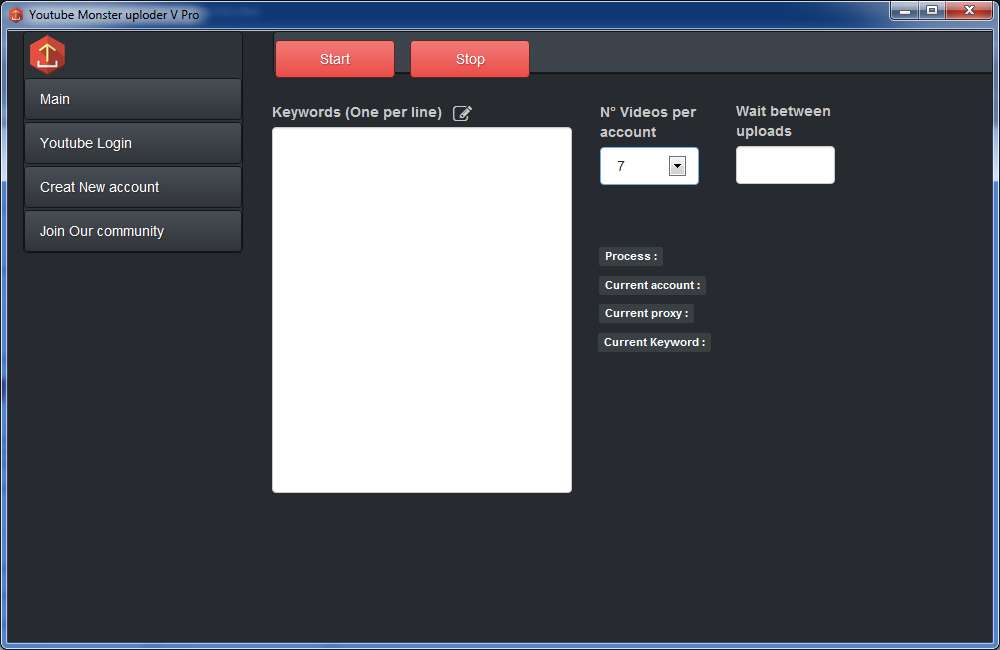1000x650 pixels.
Task: Click the Keywords (One per line) heading
Action: click(357, 112)
